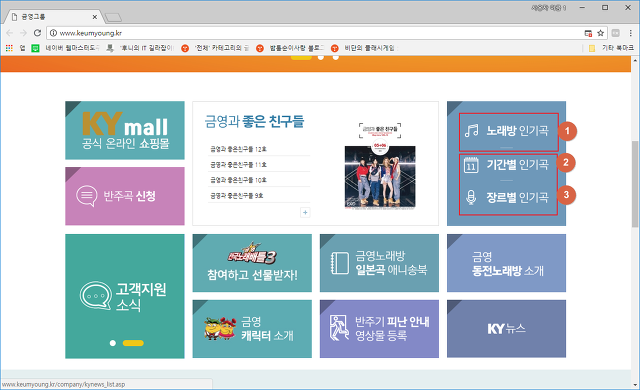Viewport: 640px width, 390px height.
Task: Bookmark this page with the star icon
Action: pos(600,33)
